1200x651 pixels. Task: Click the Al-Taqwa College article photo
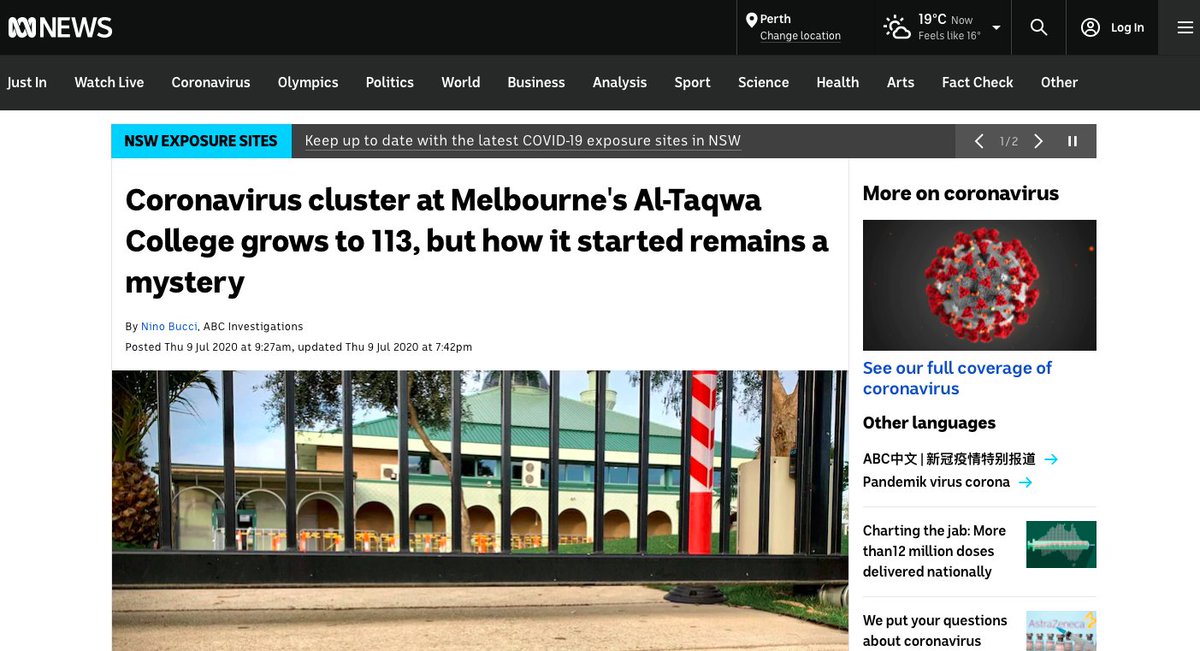[x=480, y=511]
